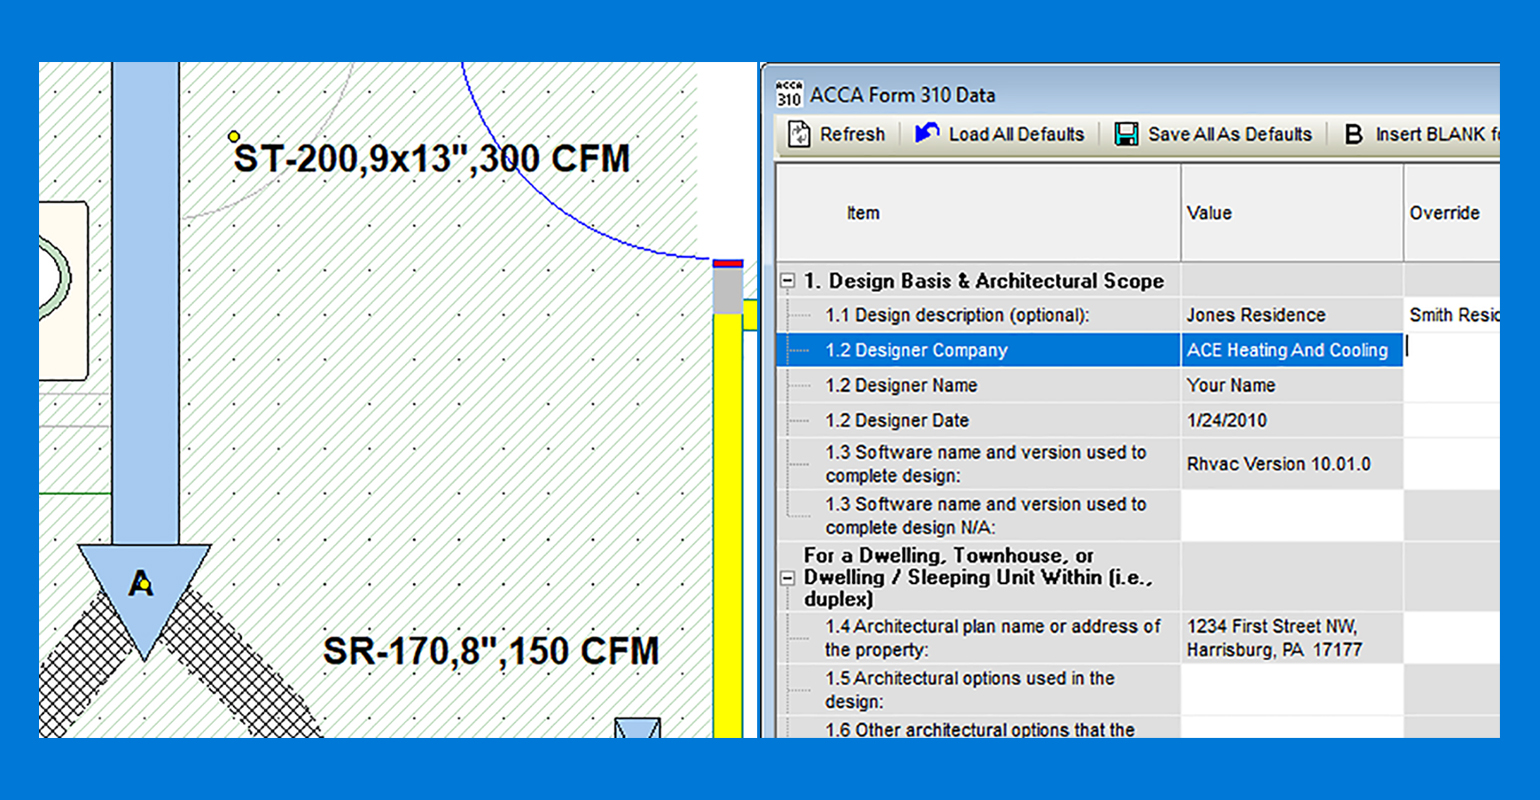
Task: Collapse the For a Dwelling, Townhouse section
Action: 787,577
